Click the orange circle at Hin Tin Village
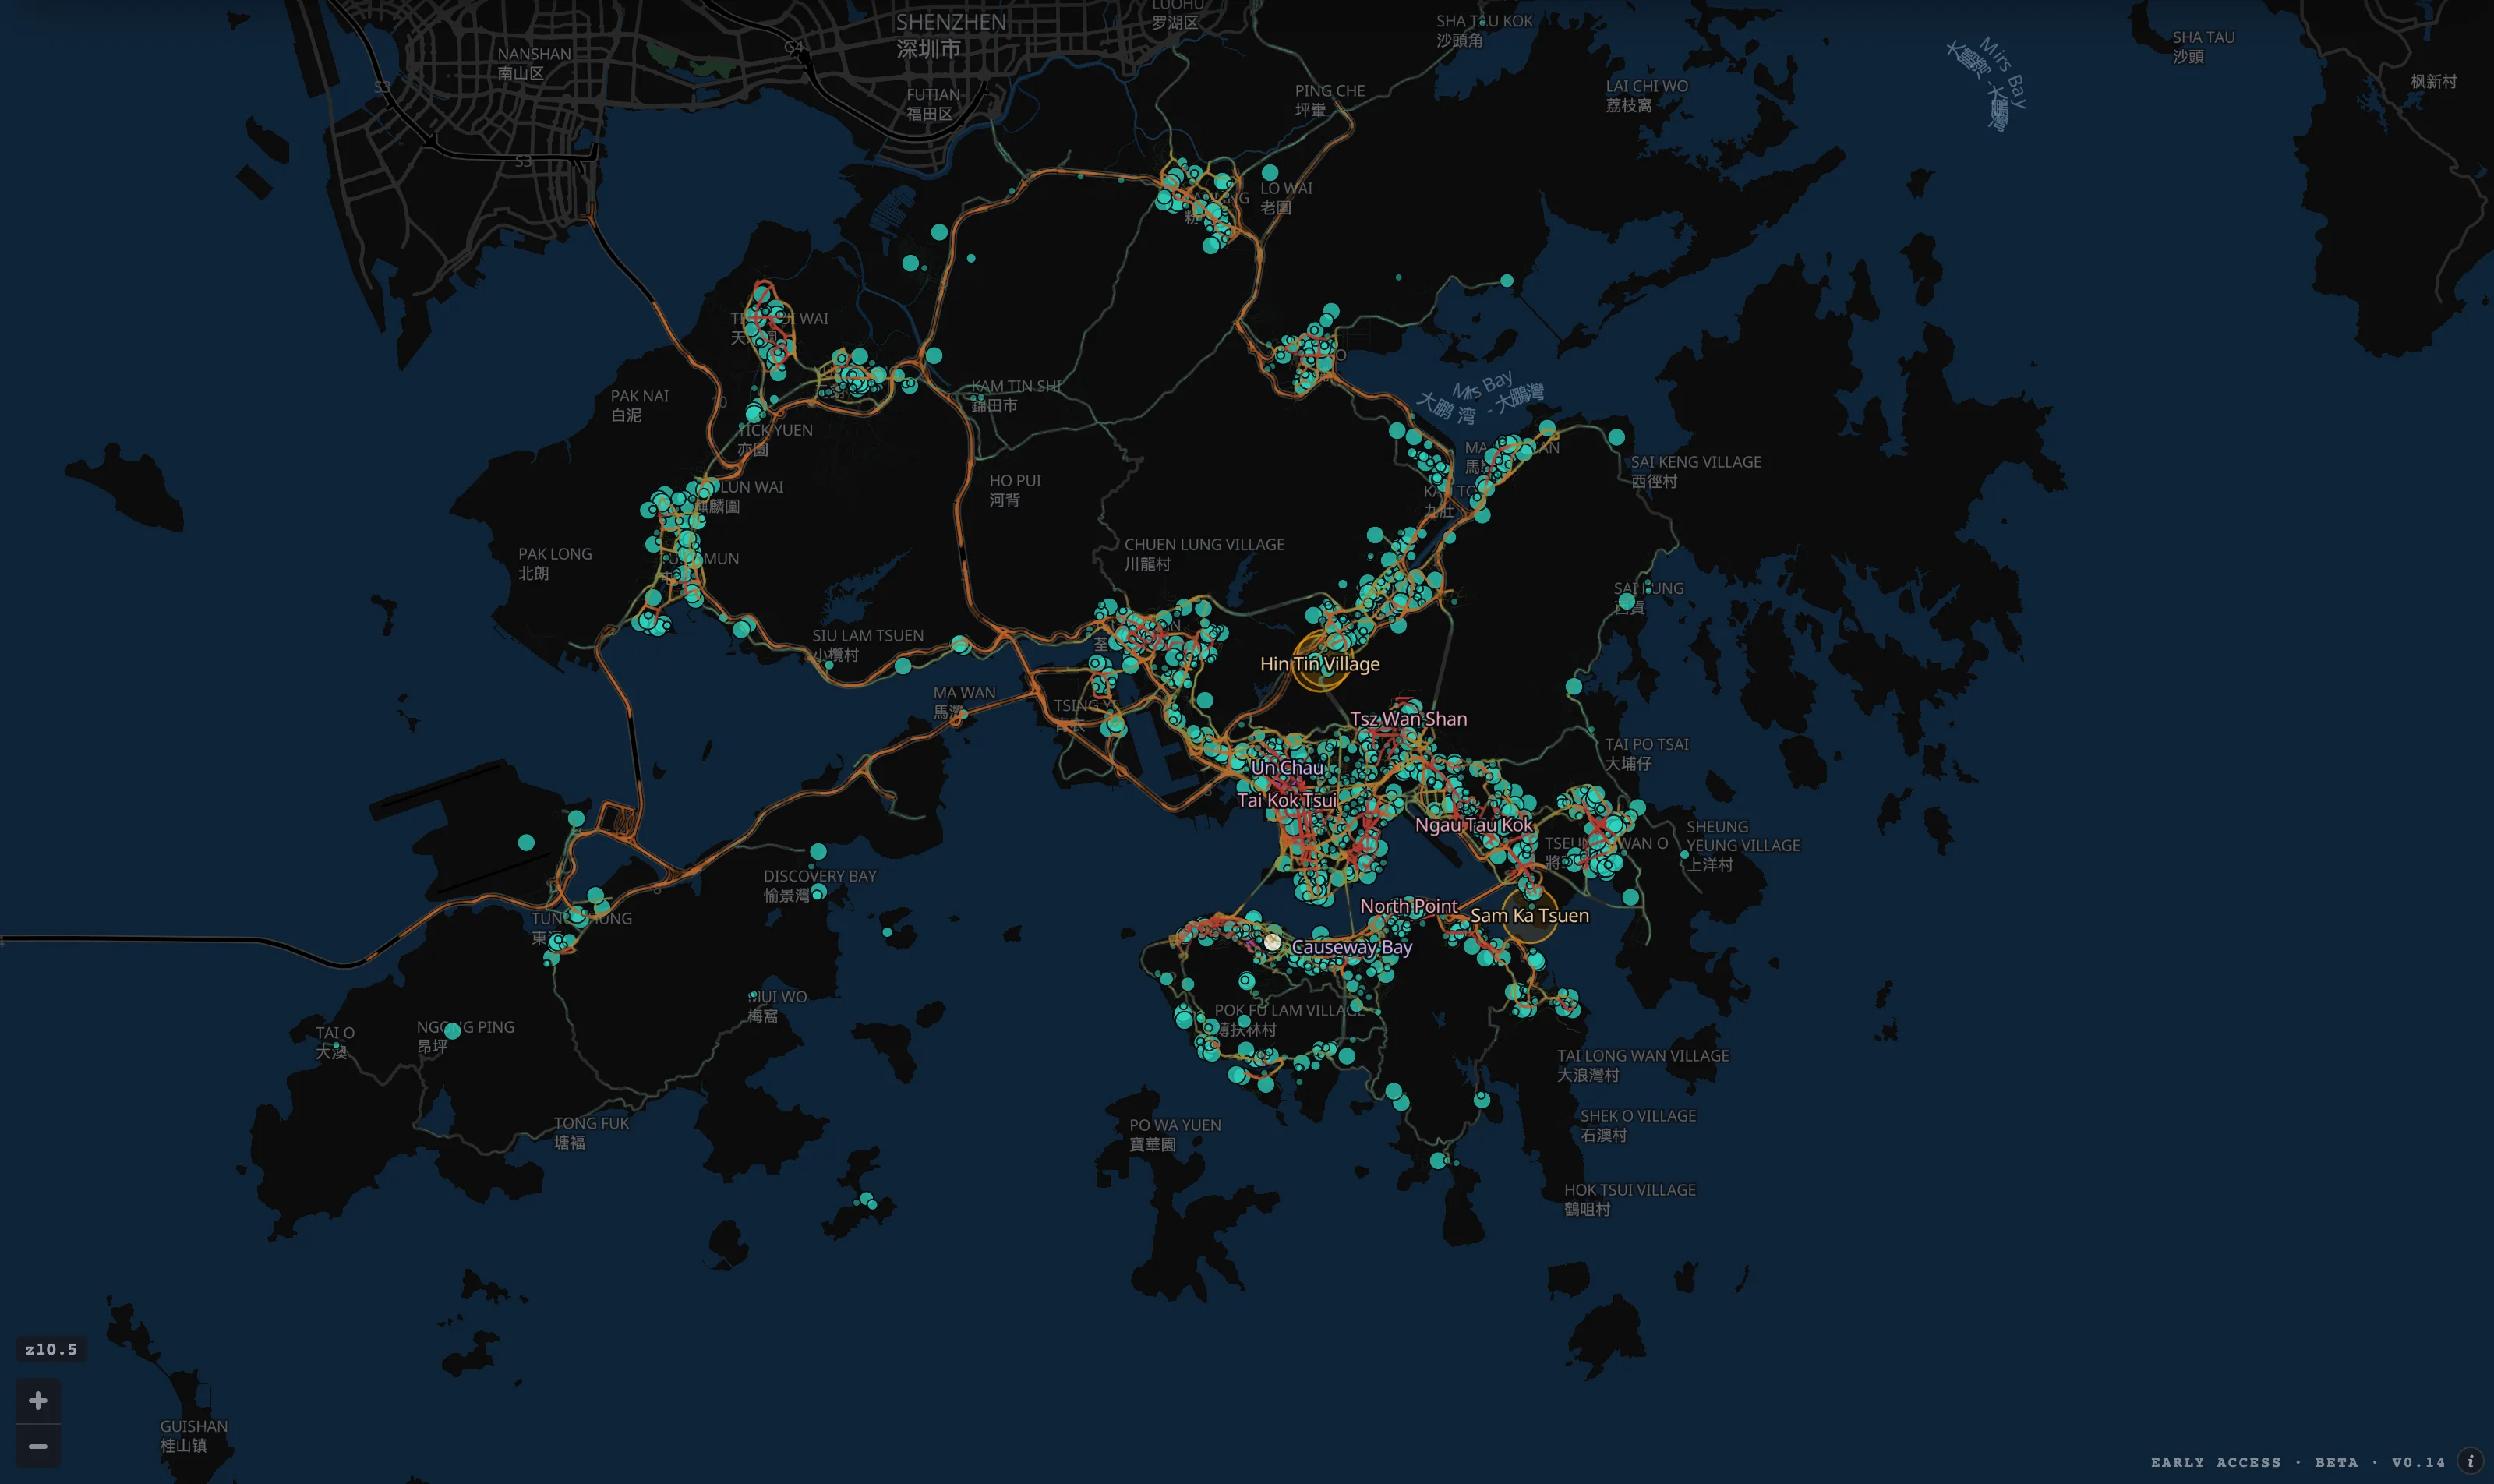The image size is (2494, 1484). [1321, 661]
